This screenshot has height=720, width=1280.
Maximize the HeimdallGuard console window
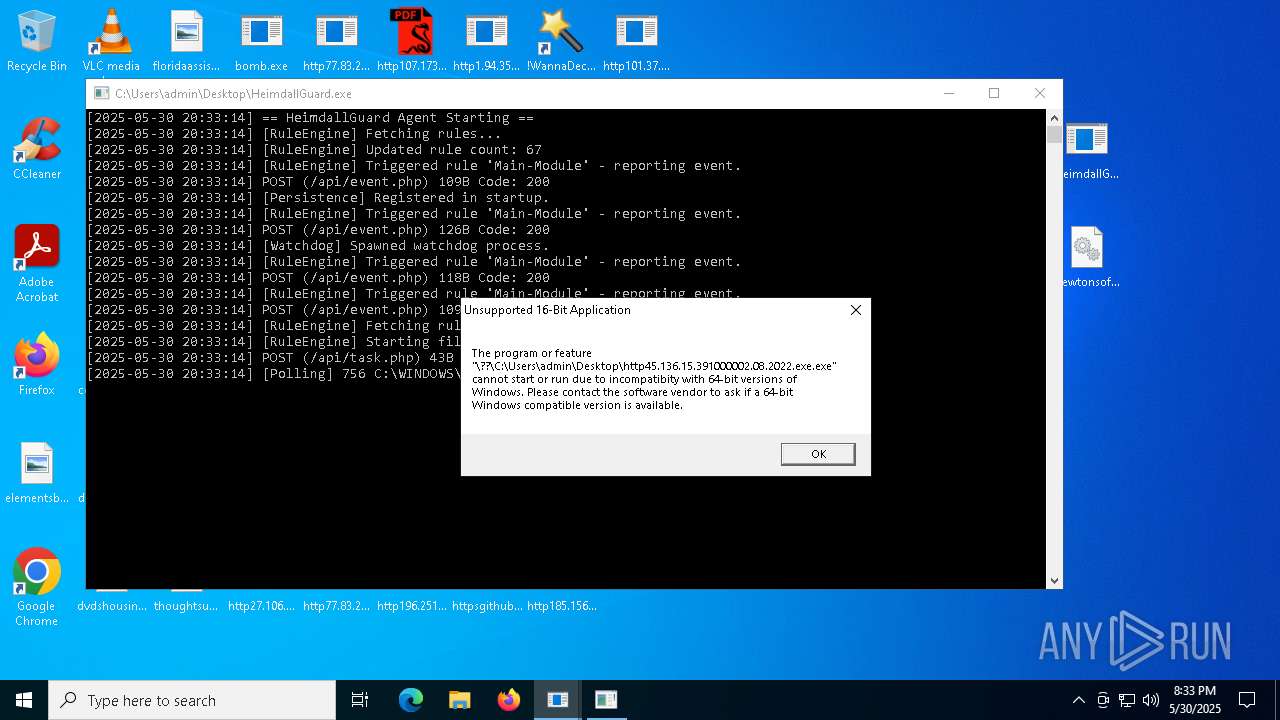coord(994,93)
